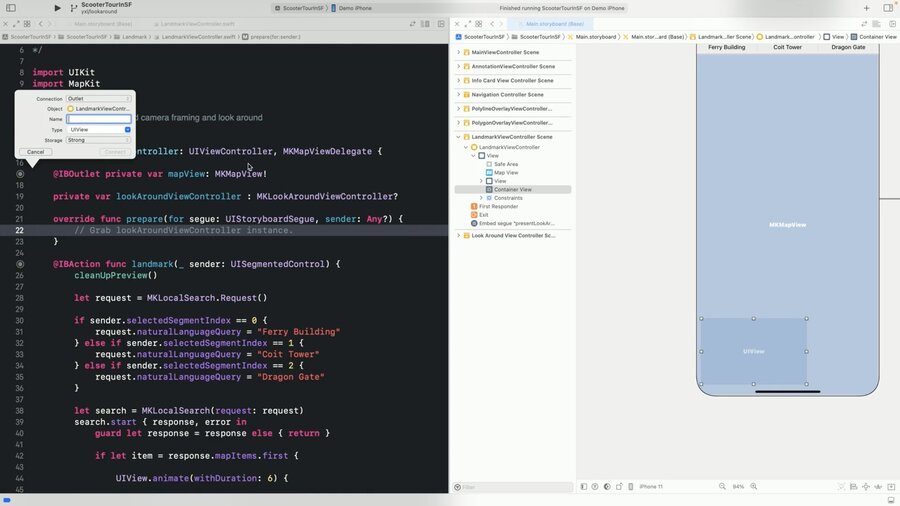
Task: Toggle the debug area button at bottom right
Action: click(891, 500)
